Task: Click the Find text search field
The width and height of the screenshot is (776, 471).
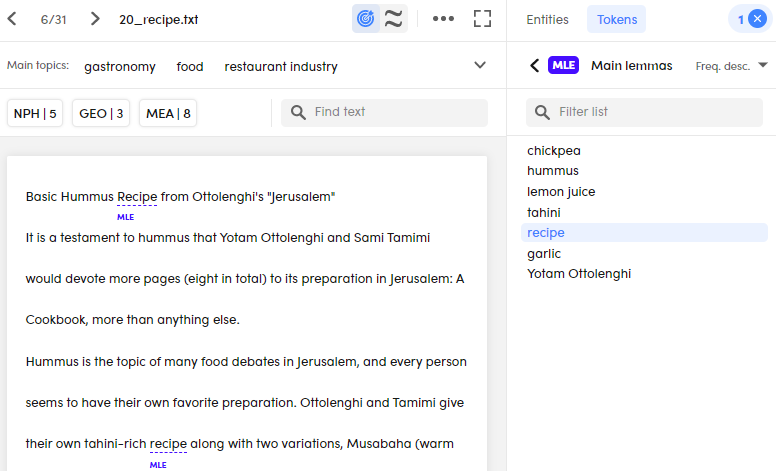Action: point(385,112)
